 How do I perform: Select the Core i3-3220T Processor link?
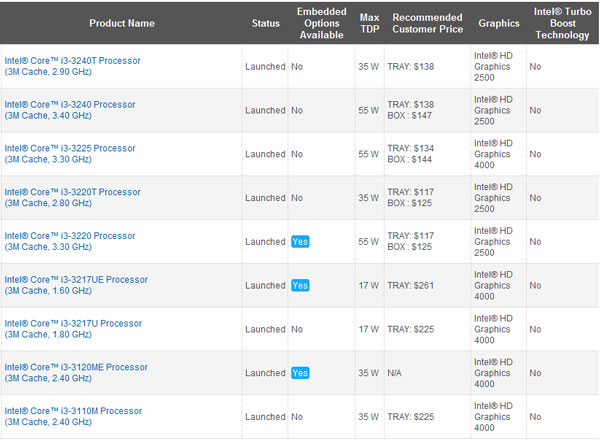click(72, 192)
